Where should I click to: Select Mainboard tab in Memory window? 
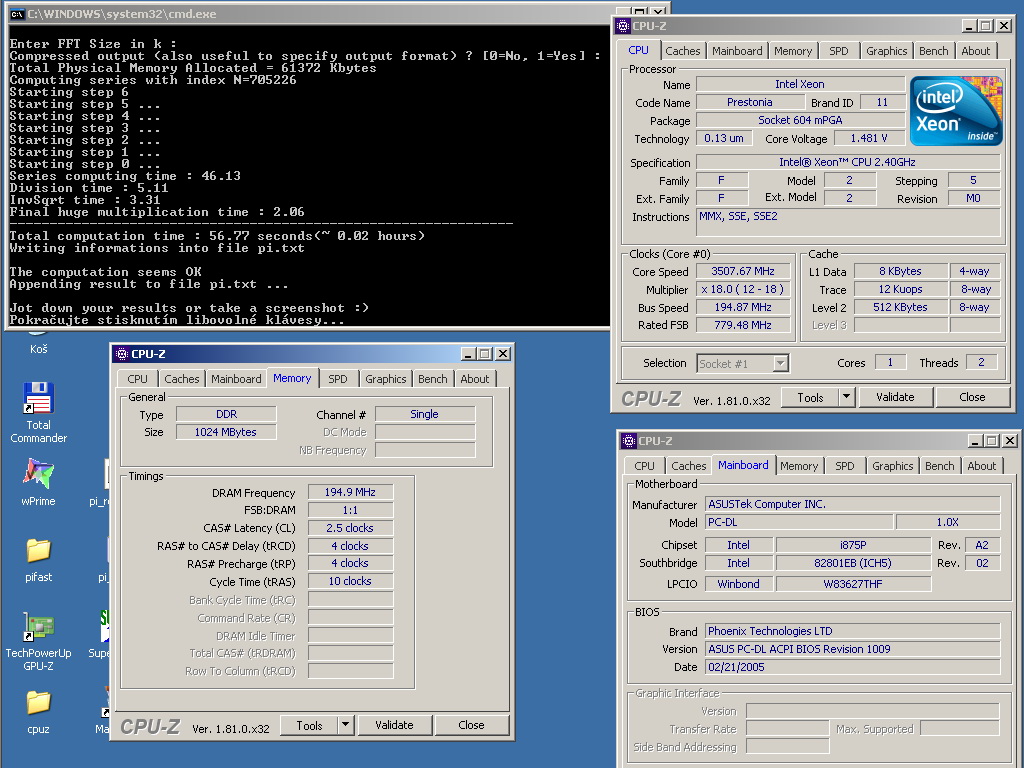[236, 379]
